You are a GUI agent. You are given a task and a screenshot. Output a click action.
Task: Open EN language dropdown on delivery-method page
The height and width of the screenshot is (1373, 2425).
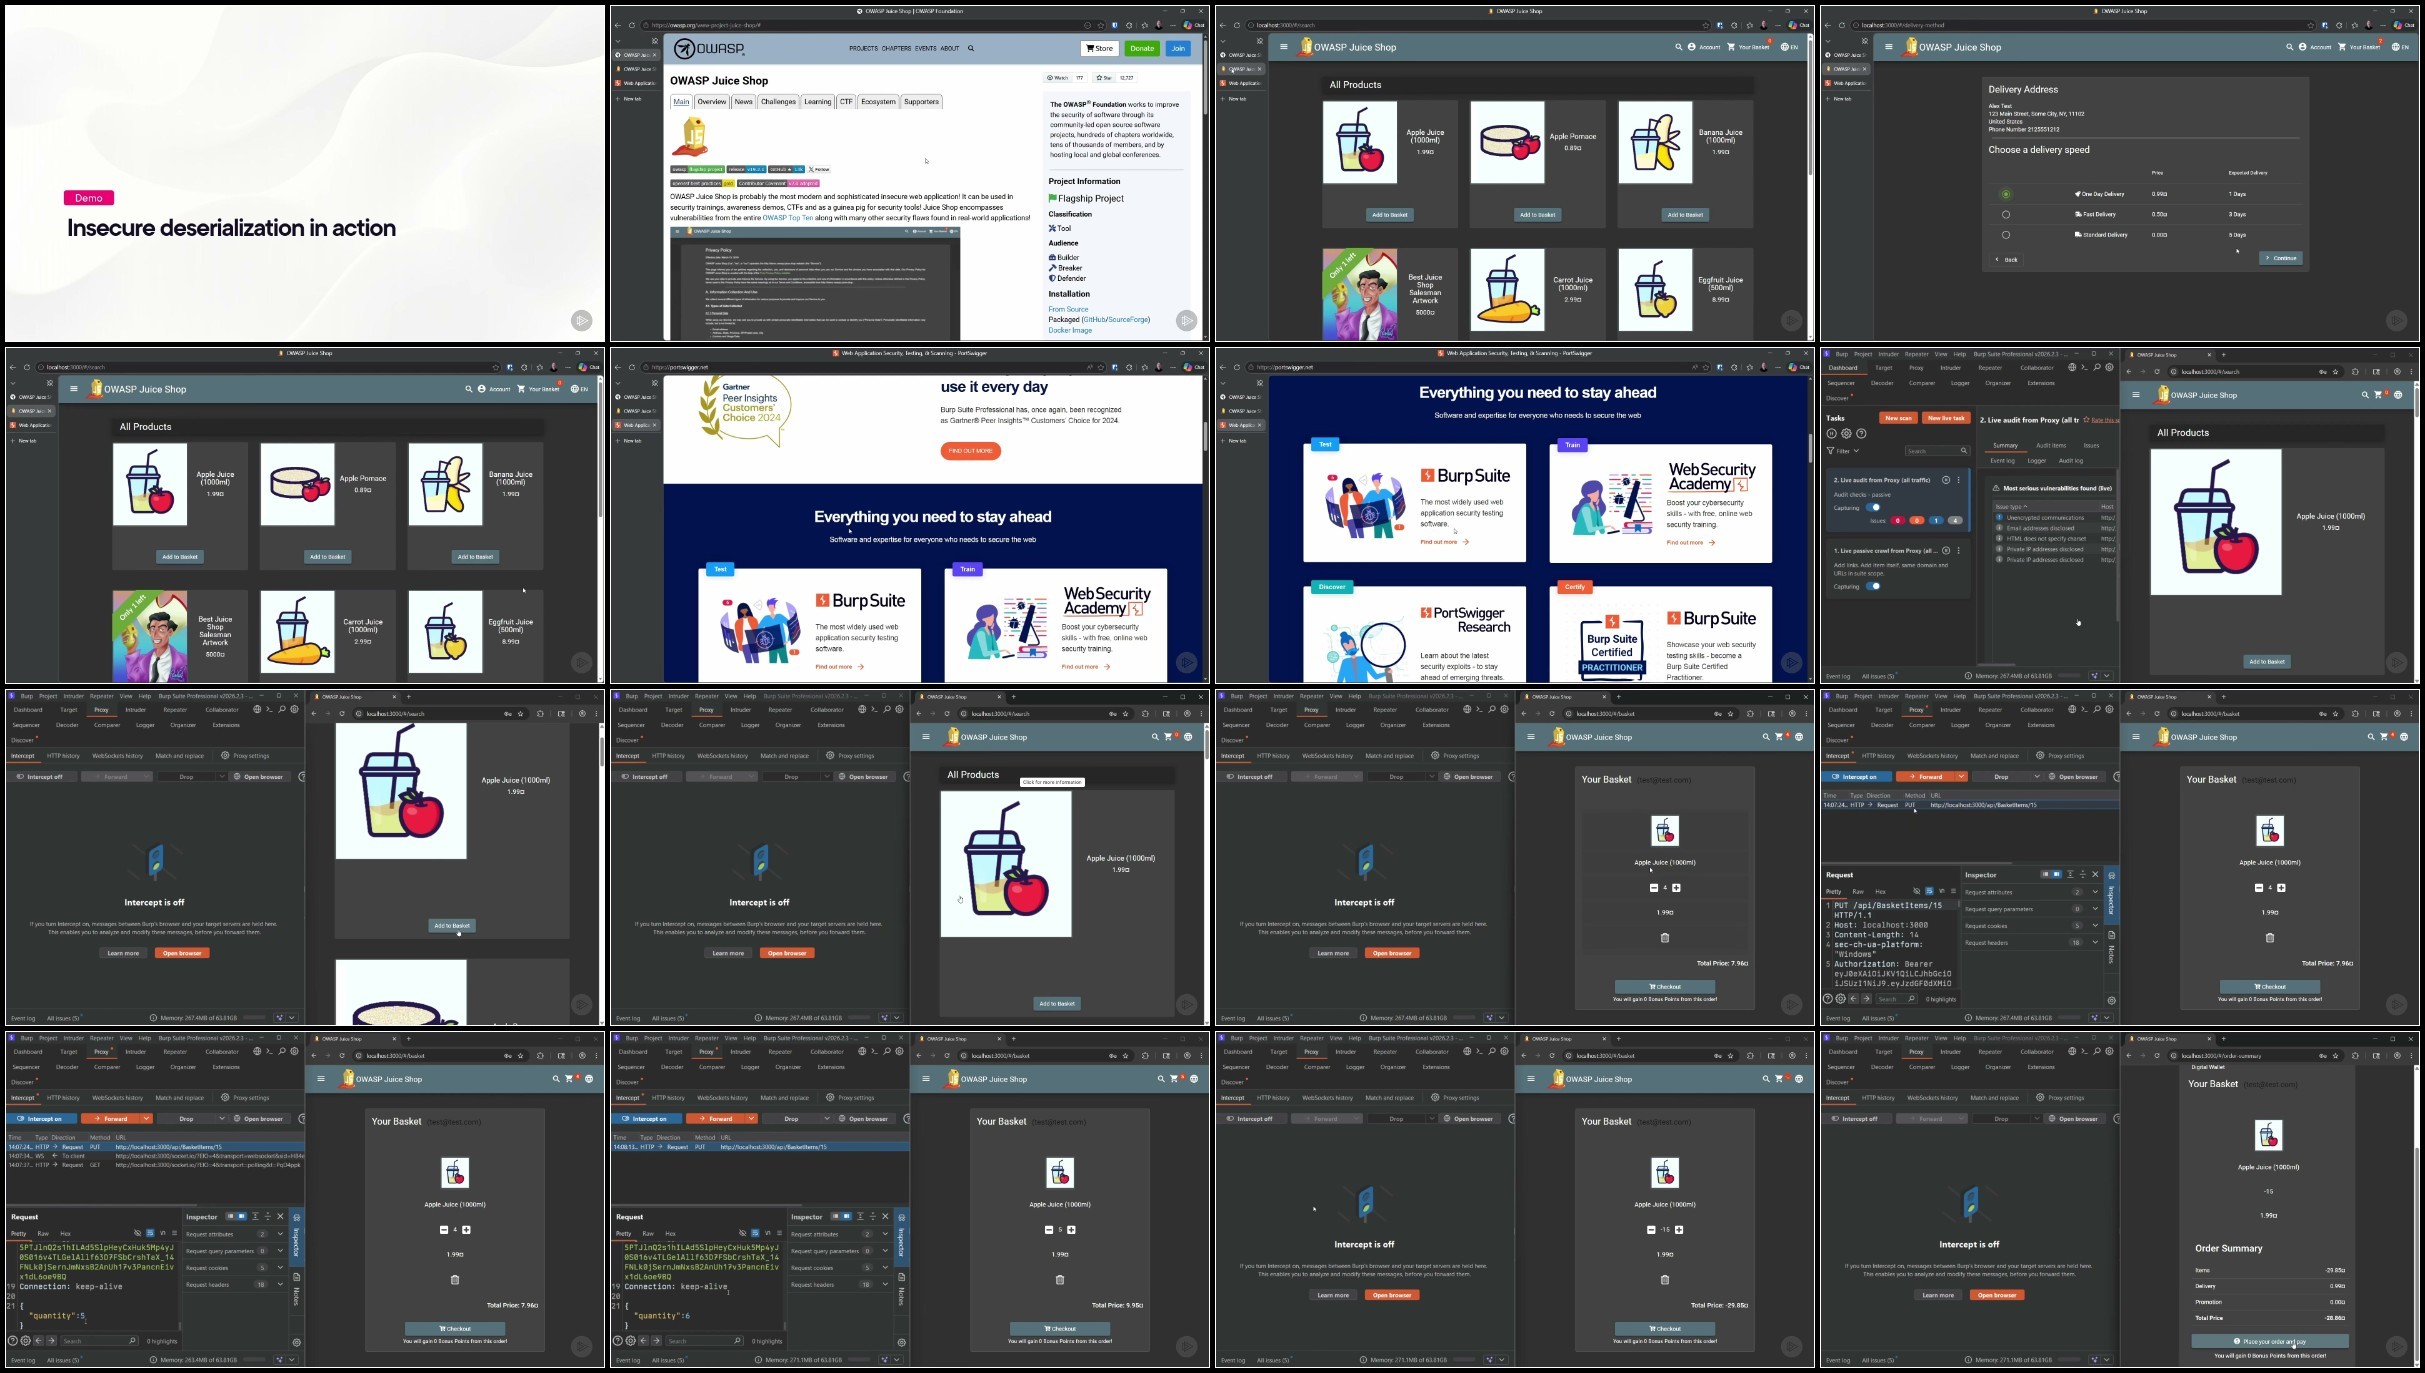coord(2399,47)
